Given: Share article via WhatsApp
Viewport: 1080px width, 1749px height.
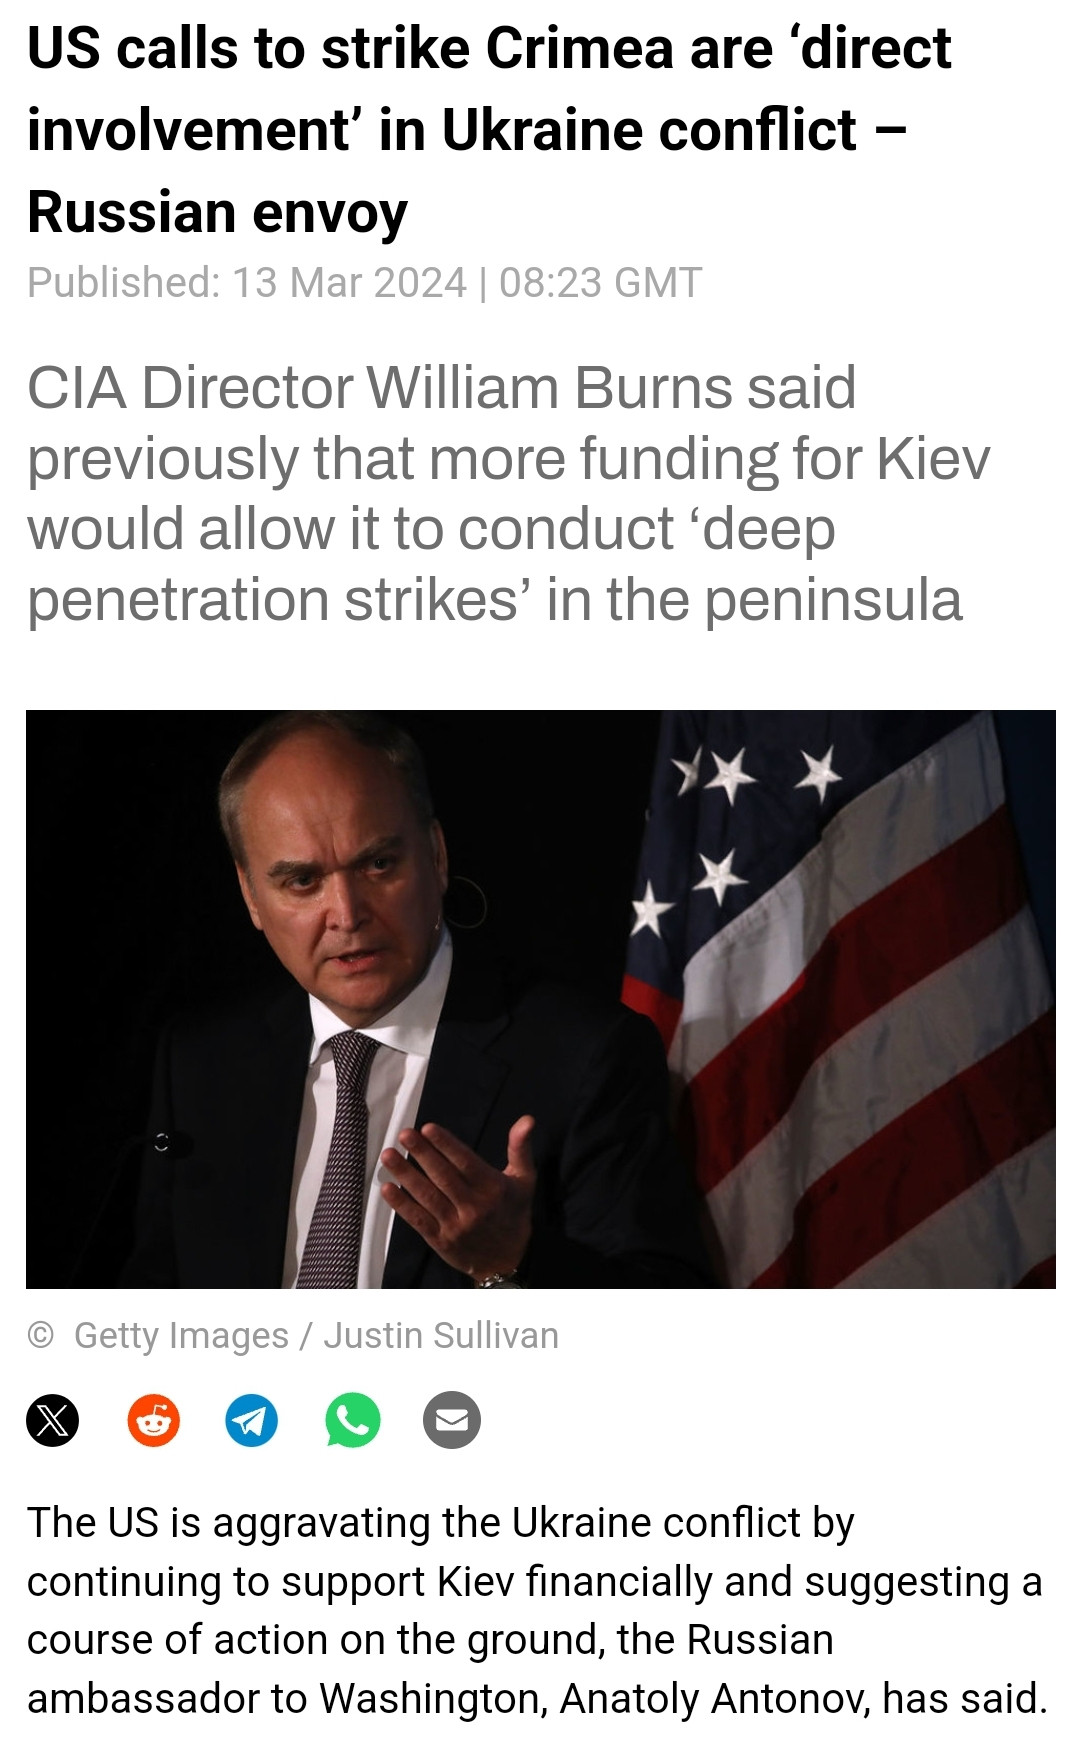Looking at the screenshot, I should coord(352,1420).
